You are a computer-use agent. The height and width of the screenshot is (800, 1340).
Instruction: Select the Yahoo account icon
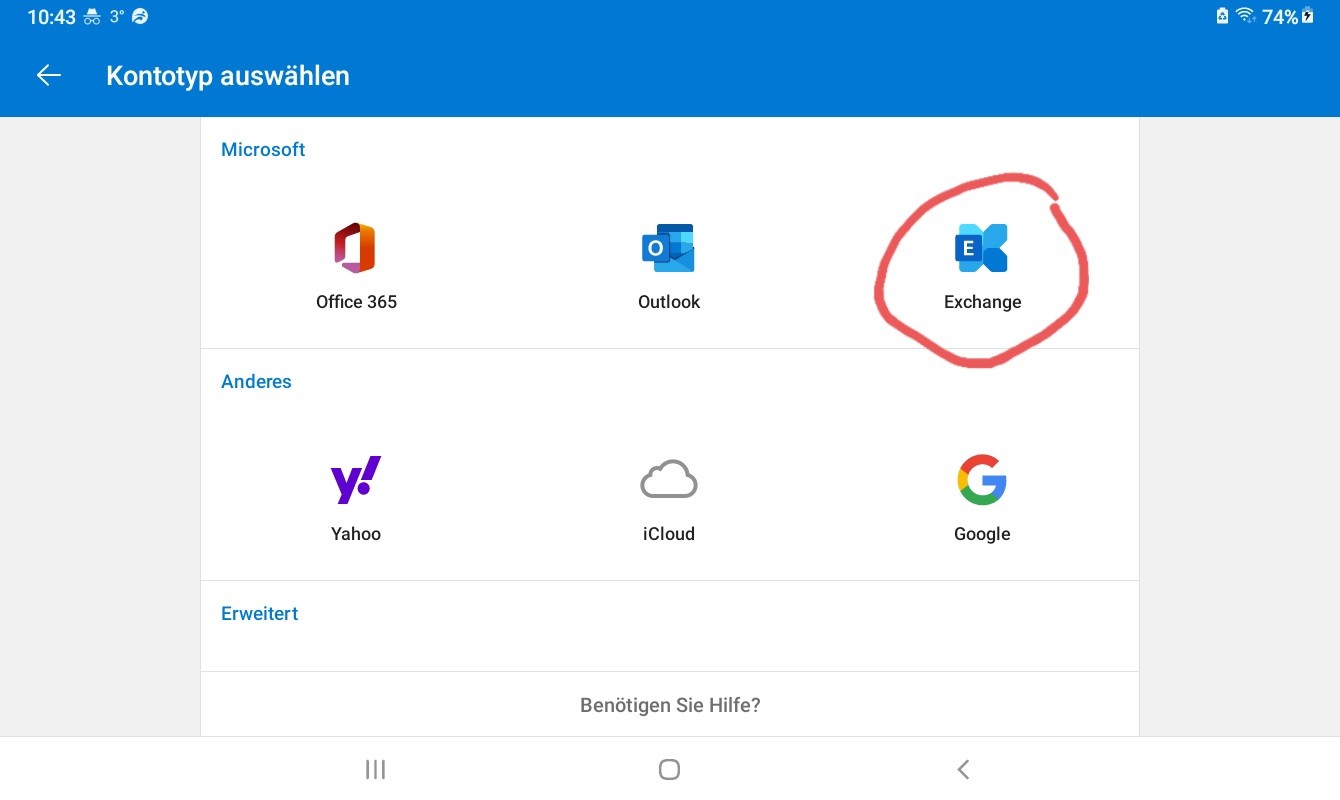click(355, 480)
